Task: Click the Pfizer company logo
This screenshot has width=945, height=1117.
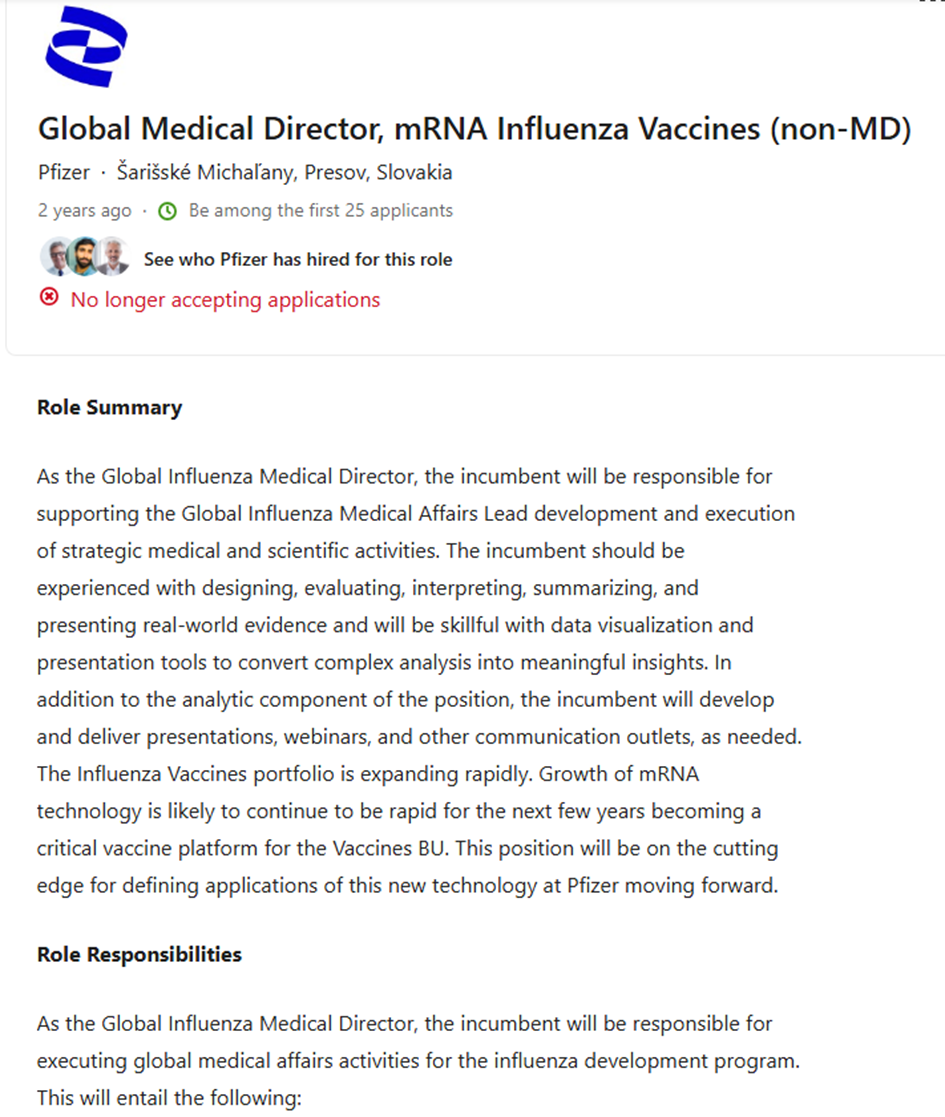Action: [86, 46]
